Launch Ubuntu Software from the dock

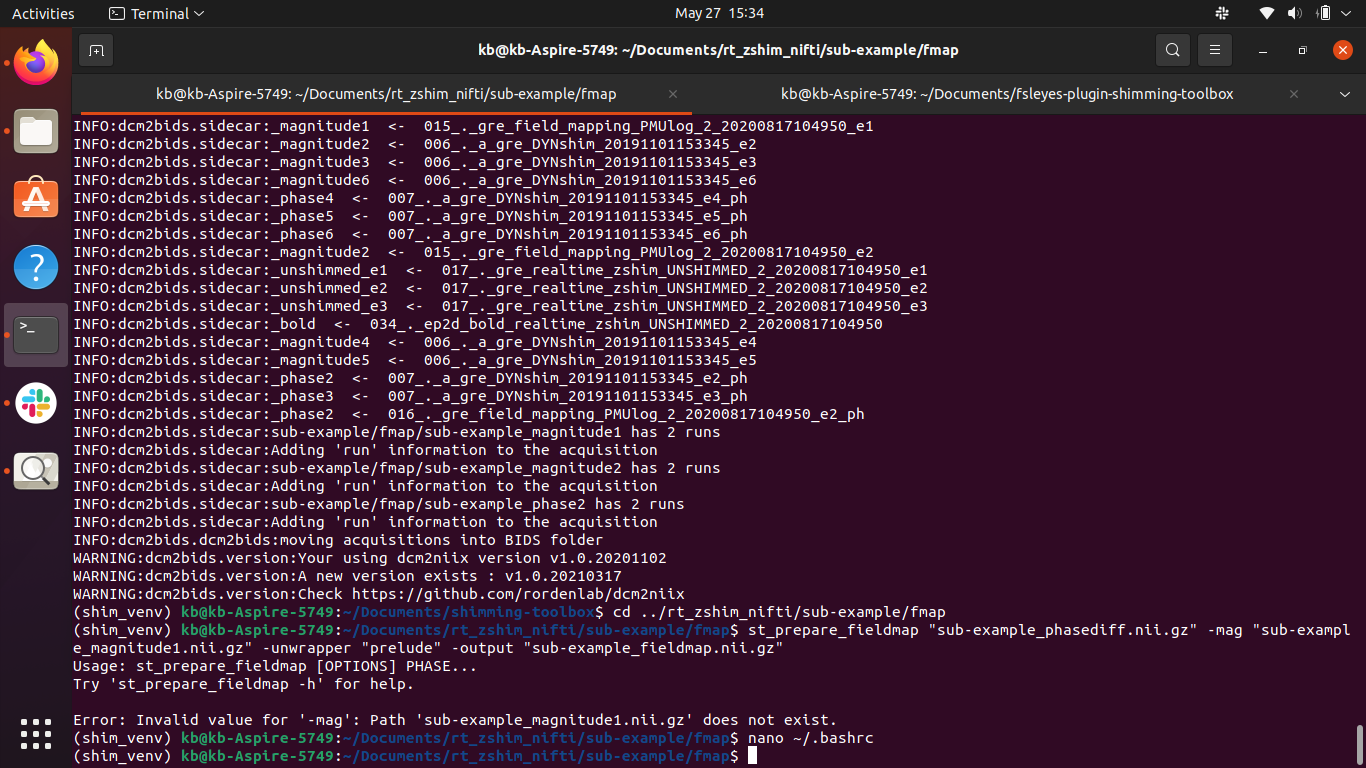pos(36,198)
